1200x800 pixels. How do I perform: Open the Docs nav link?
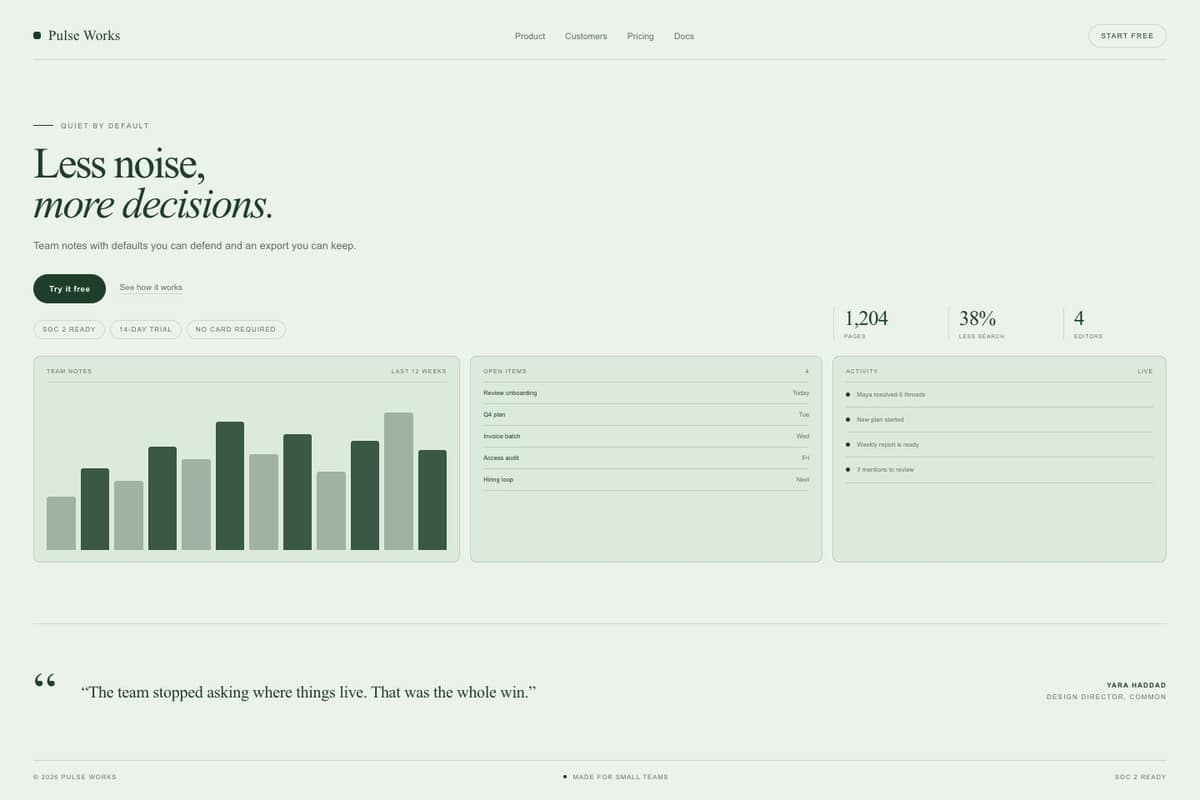684,36
